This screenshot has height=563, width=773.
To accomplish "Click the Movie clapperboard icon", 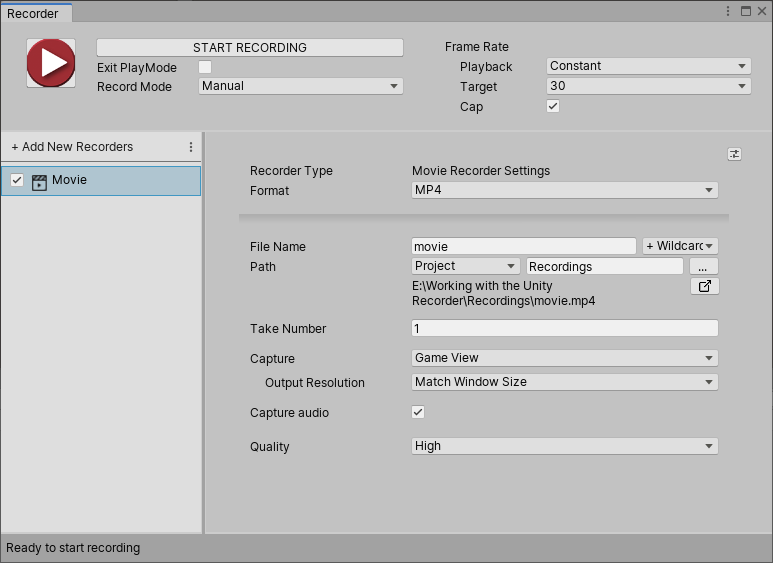I will (x=40, y=181).
